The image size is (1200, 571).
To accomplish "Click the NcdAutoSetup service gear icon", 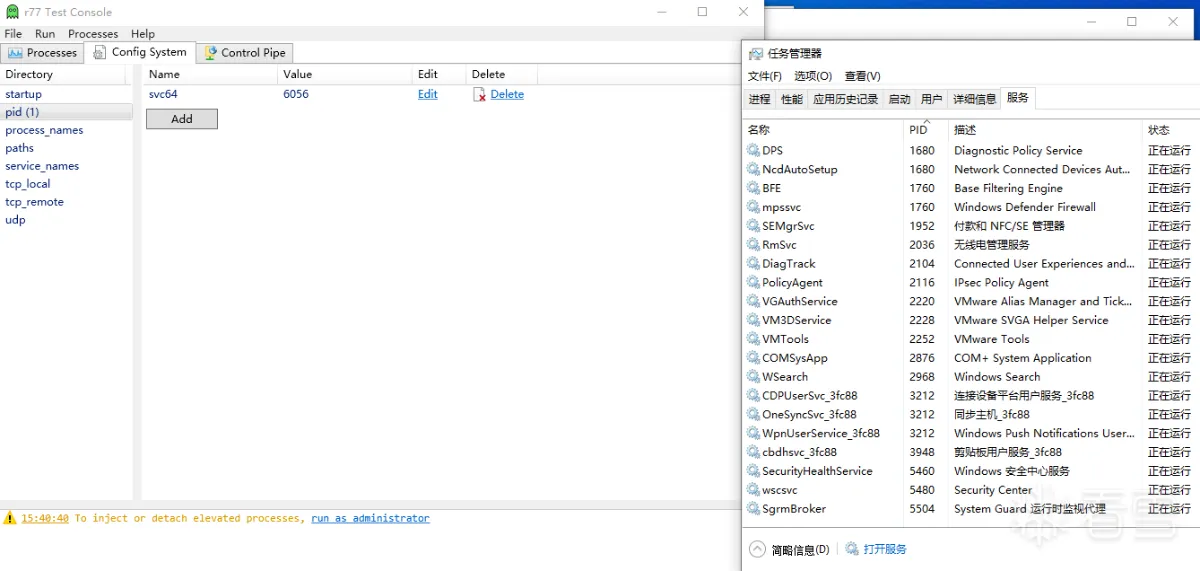I will 754,169.
